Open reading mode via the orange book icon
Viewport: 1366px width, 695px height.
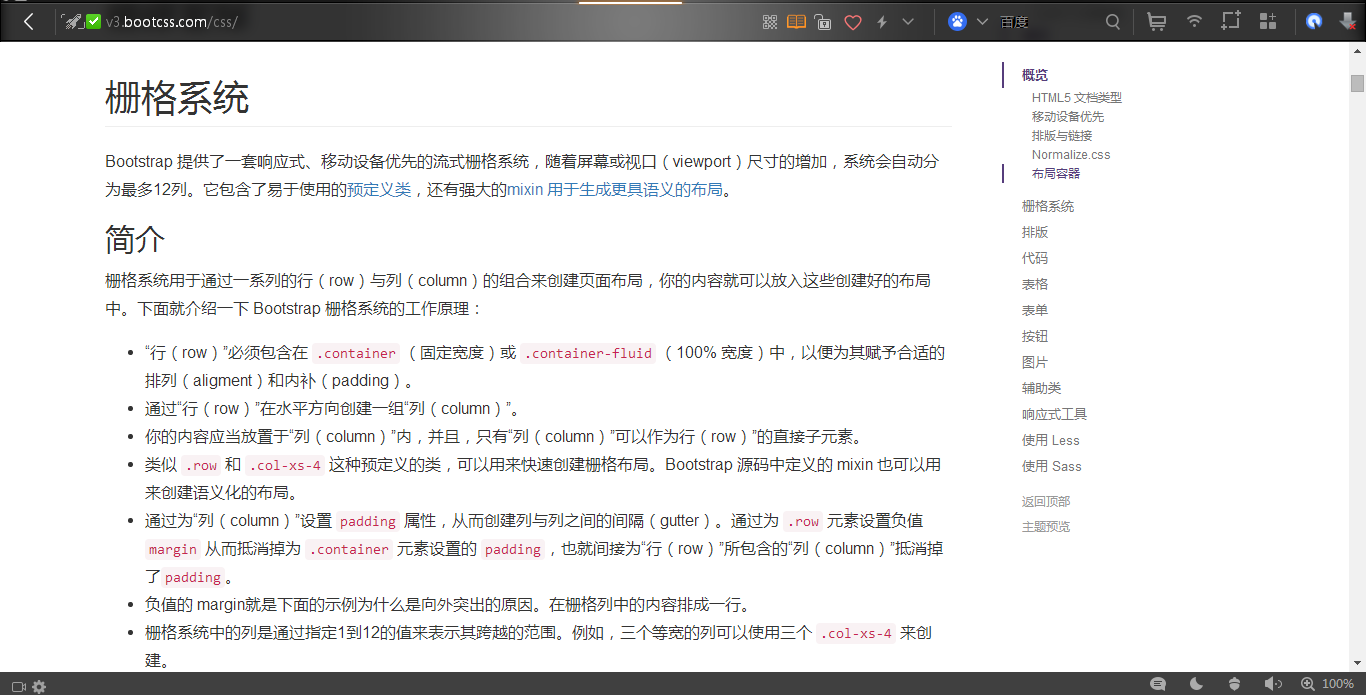[796, 21]
